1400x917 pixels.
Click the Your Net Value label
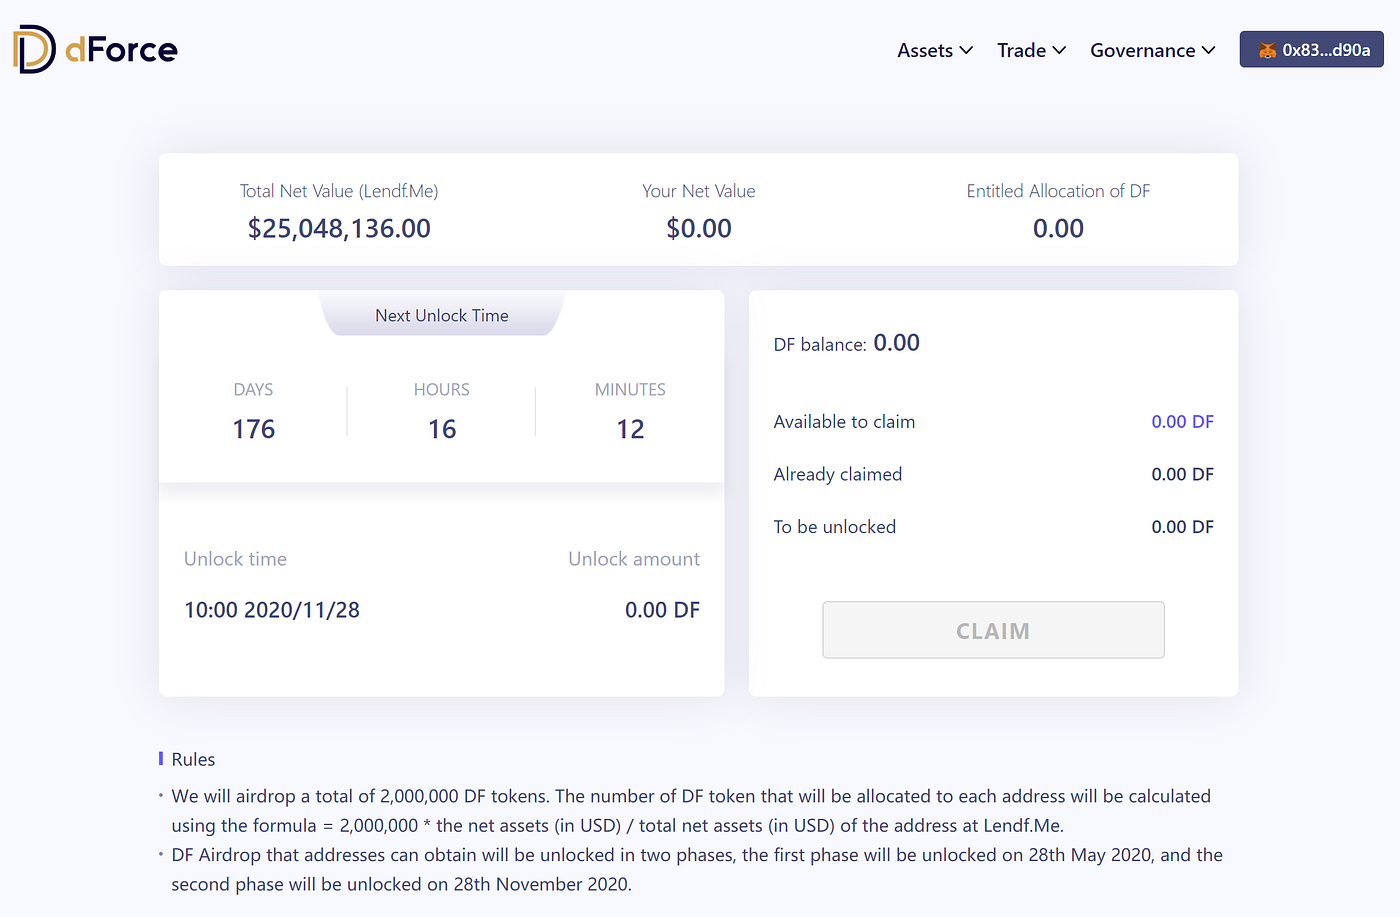[699, 191]
